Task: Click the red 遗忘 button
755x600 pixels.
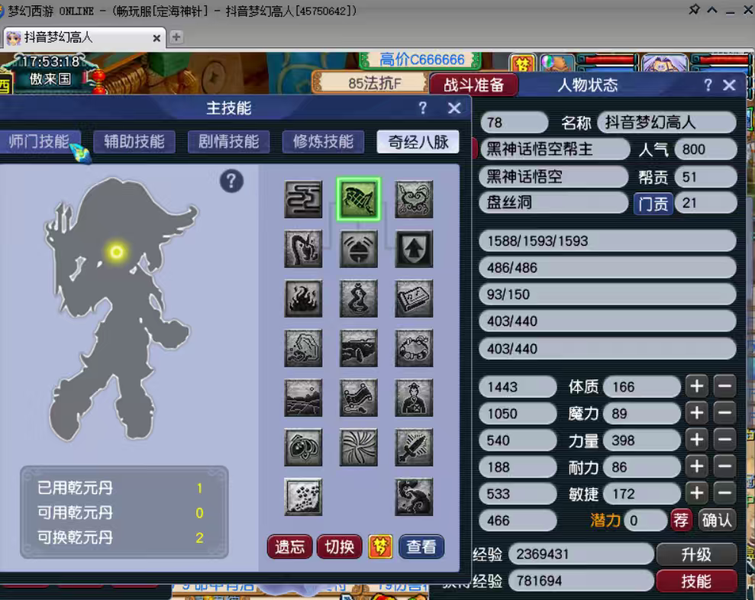Action: 289,547
